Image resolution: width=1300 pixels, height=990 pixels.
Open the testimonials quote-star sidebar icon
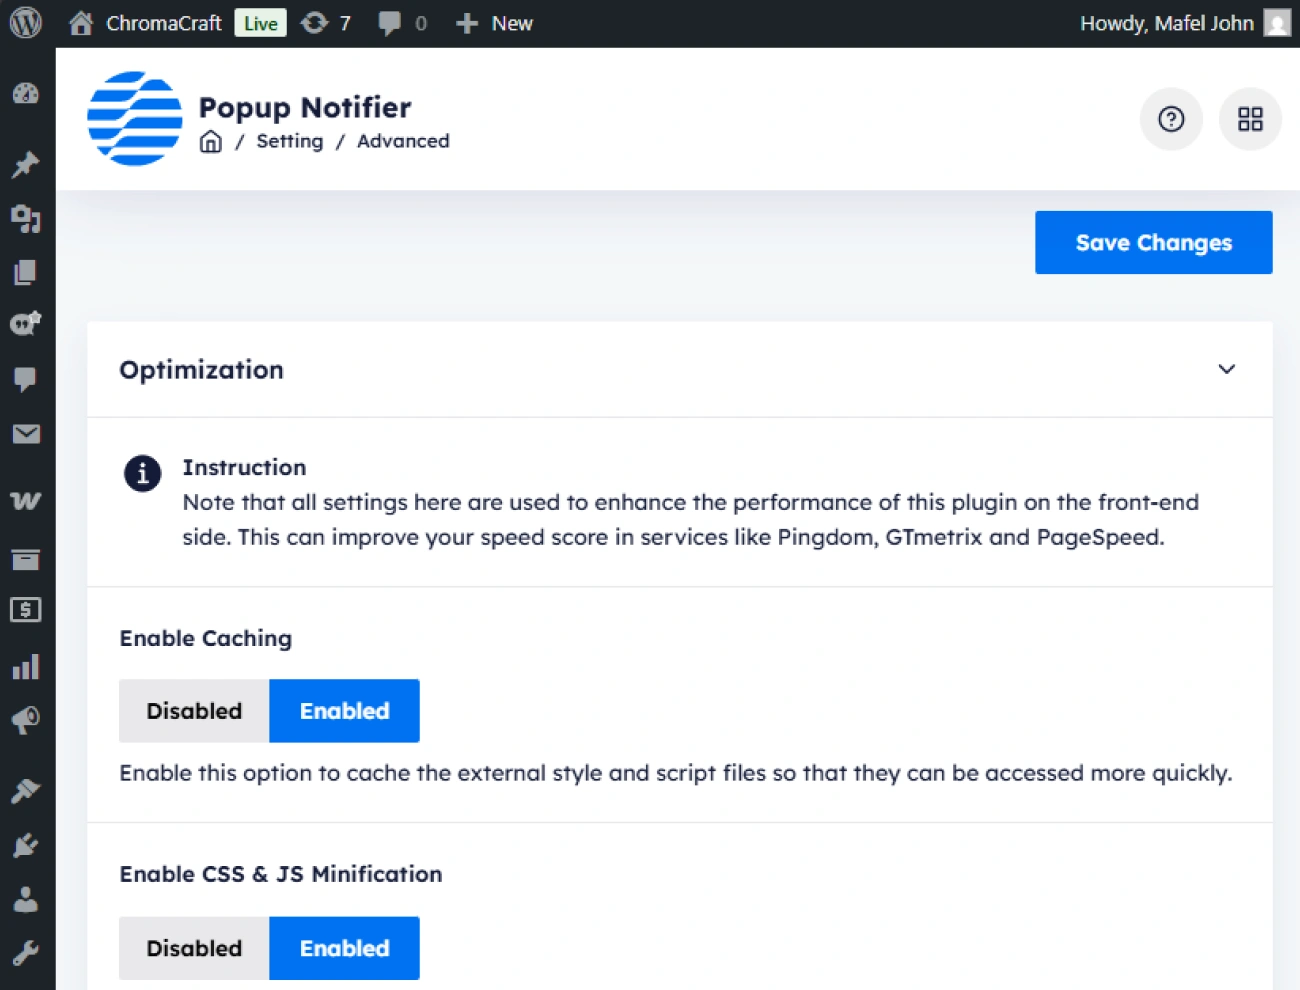(26, 323)
